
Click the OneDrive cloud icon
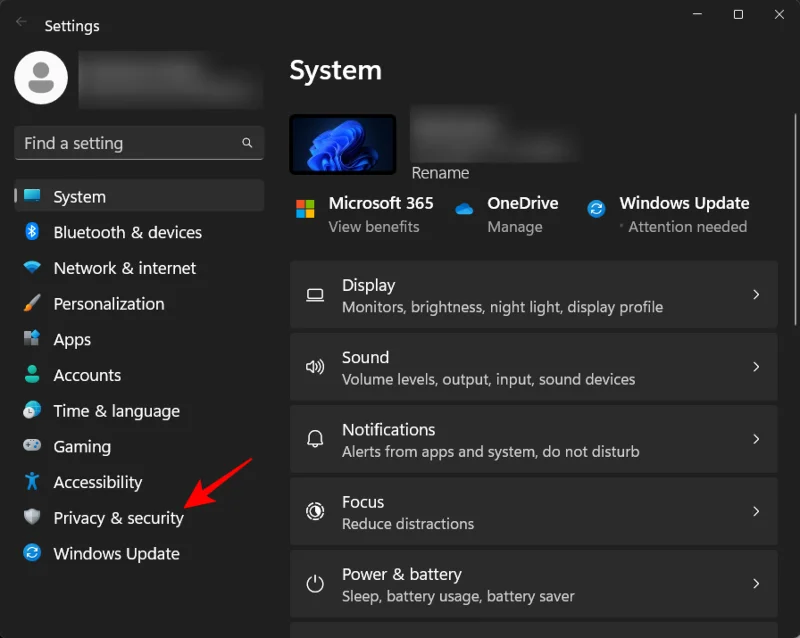[463, 208]
